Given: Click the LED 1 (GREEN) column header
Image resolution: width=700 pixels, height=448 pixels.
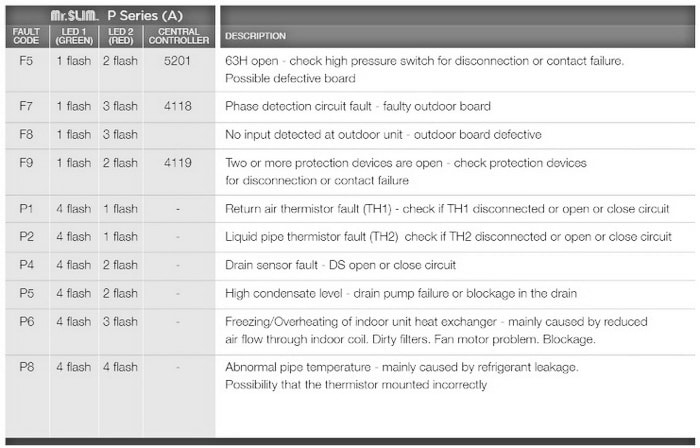Looking at the screenshot, I should [x=74, y=36].
